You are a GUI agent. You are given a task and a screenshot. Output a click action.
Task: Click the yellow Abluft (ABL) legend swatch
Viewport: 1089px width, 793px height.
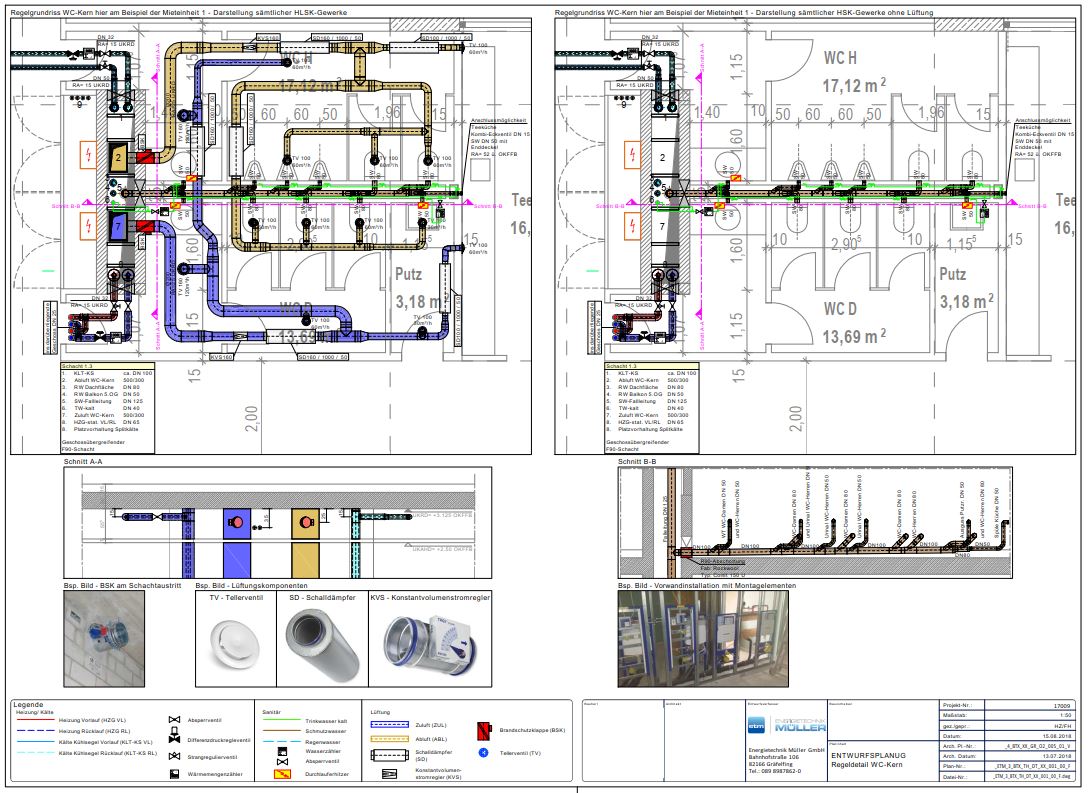tap(390, 736)
